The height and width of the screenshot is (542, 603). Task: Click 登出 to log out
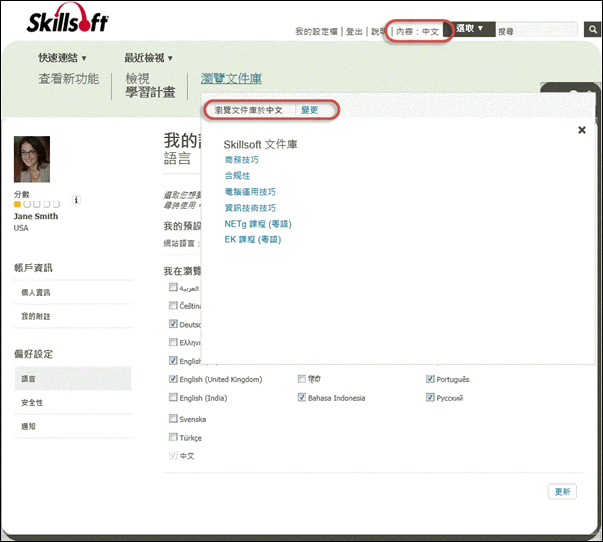[354, 32]
